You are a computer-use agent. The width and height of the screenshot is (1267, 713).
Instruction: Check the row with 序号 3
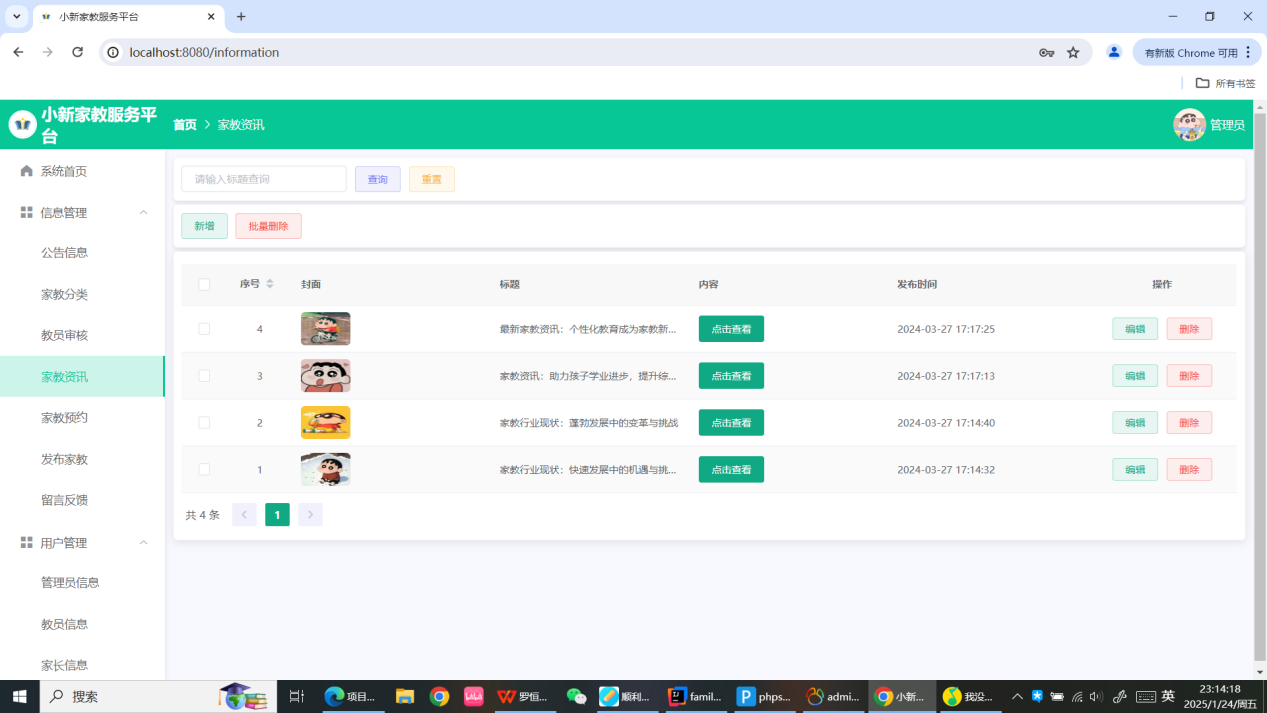pyautogui.click(x=204, y=376)
